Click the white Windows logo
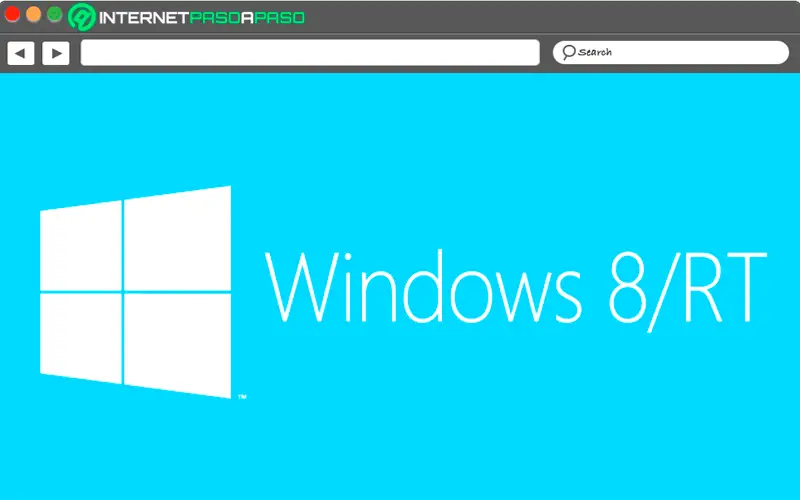Image resolution: width=800 pixels, height=500 pixels. pos(136,292)
